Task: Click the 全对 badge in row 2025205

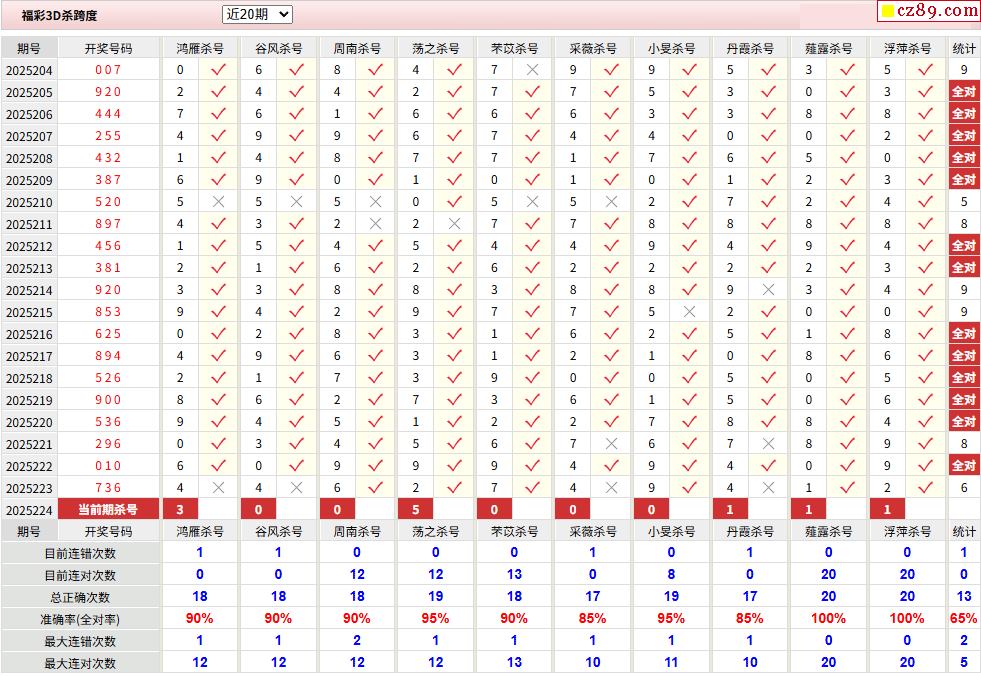Action: pyautogui.click(x=964, y=92)
